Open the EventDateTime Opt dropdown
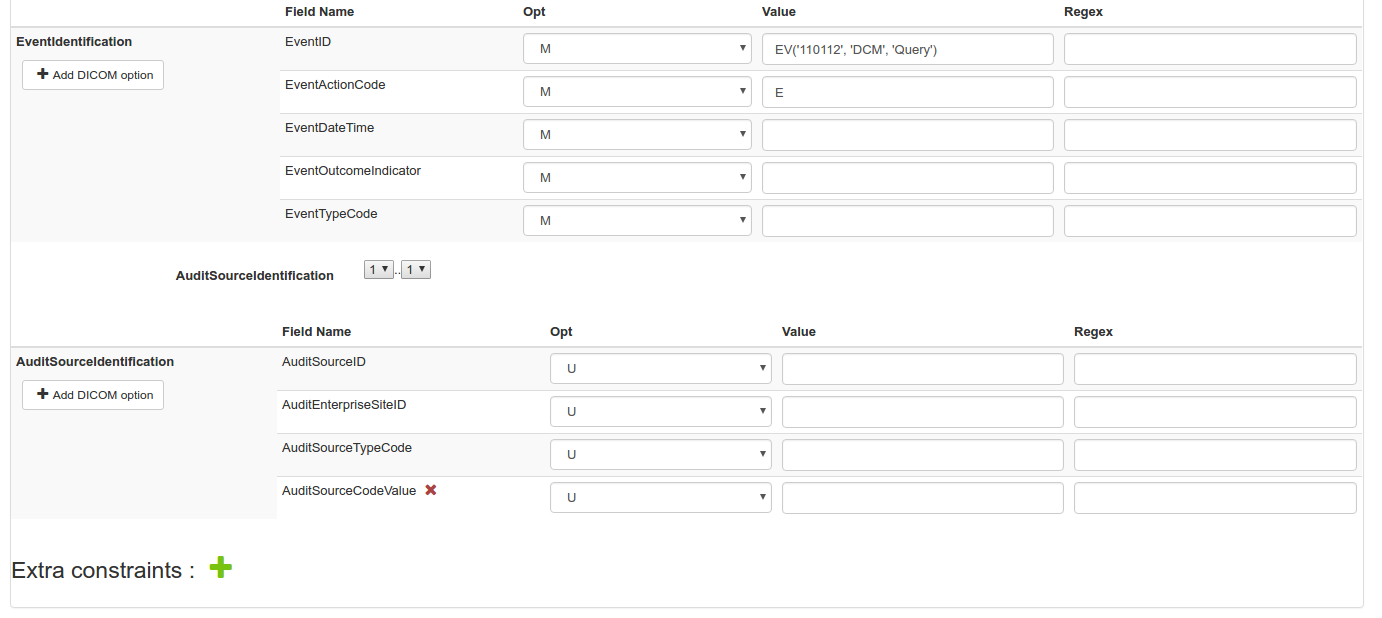 [x=637, y=134]
